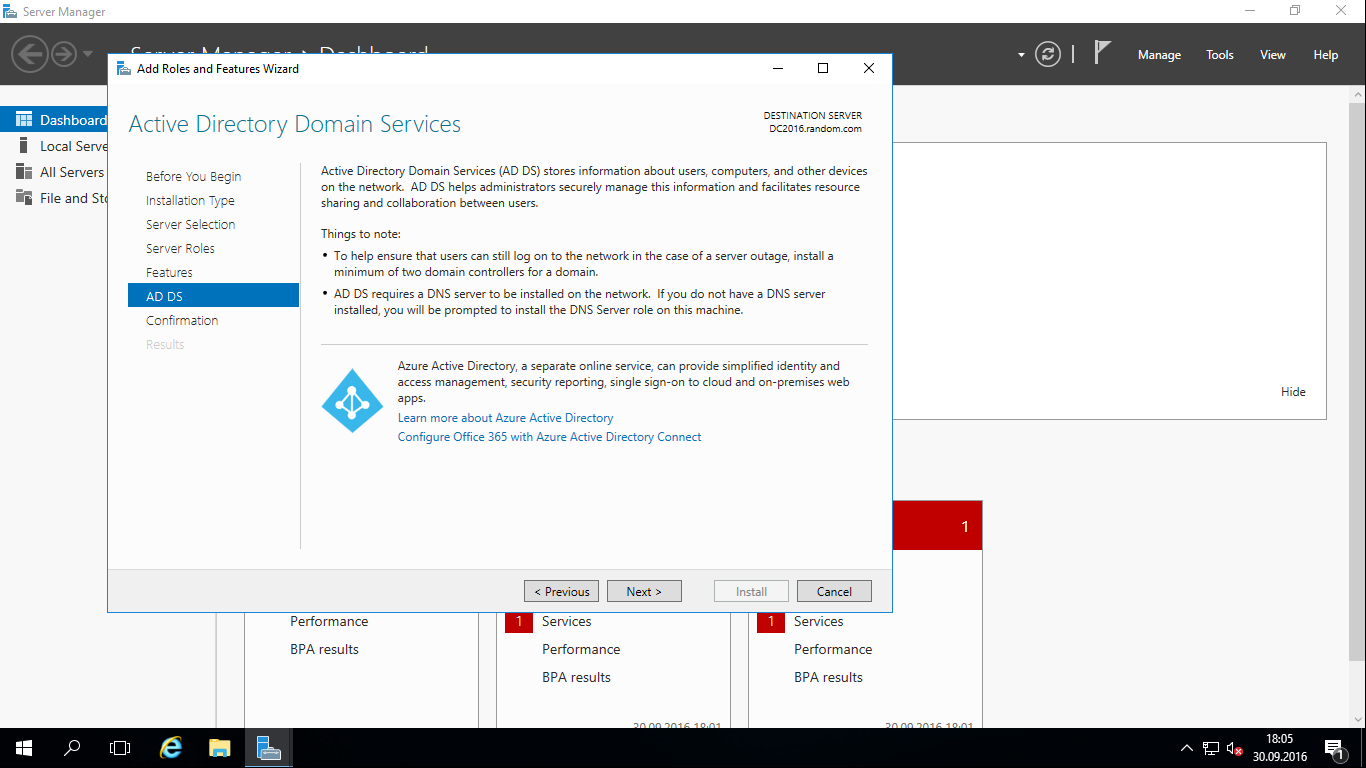Click the Previous button

pyautogui.click(x=562, y=591)
